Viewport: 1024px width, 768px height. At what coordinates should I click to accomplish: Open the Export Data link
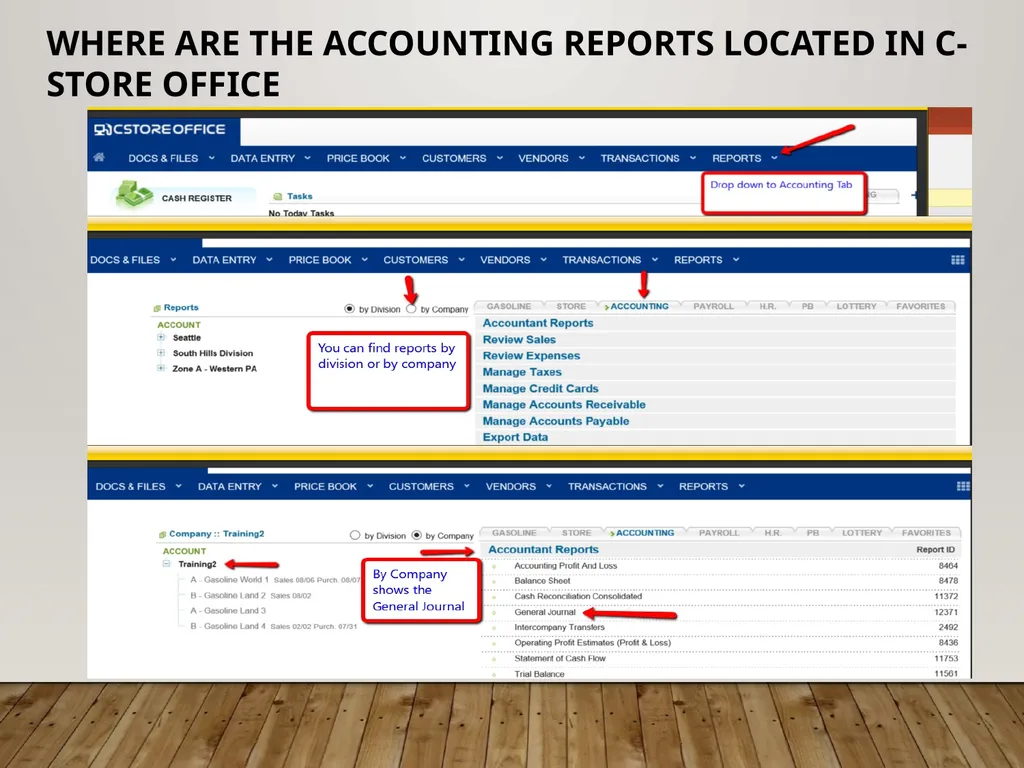(515, 438)
